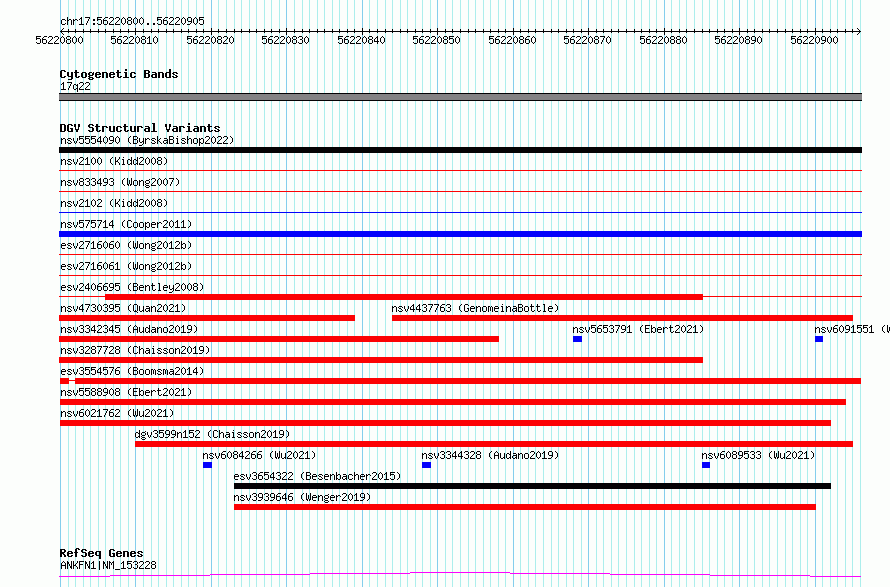This screenshot has width=890, height=587.
Task: Click ruler position 56220880
Action: pos(663,40)
